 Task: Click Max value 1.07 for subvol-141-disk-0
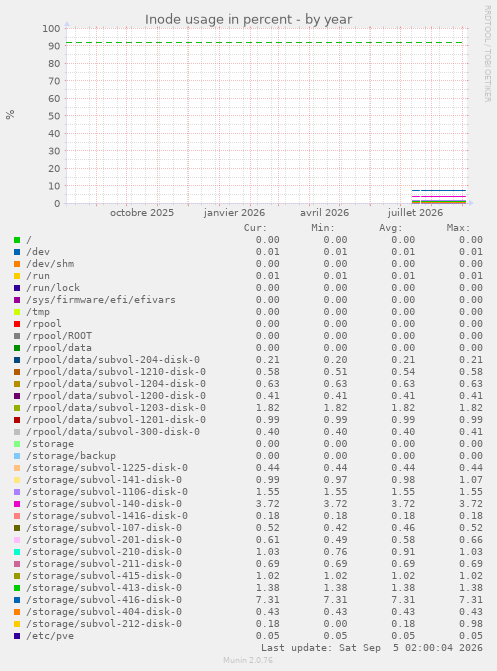coord(471,480)
